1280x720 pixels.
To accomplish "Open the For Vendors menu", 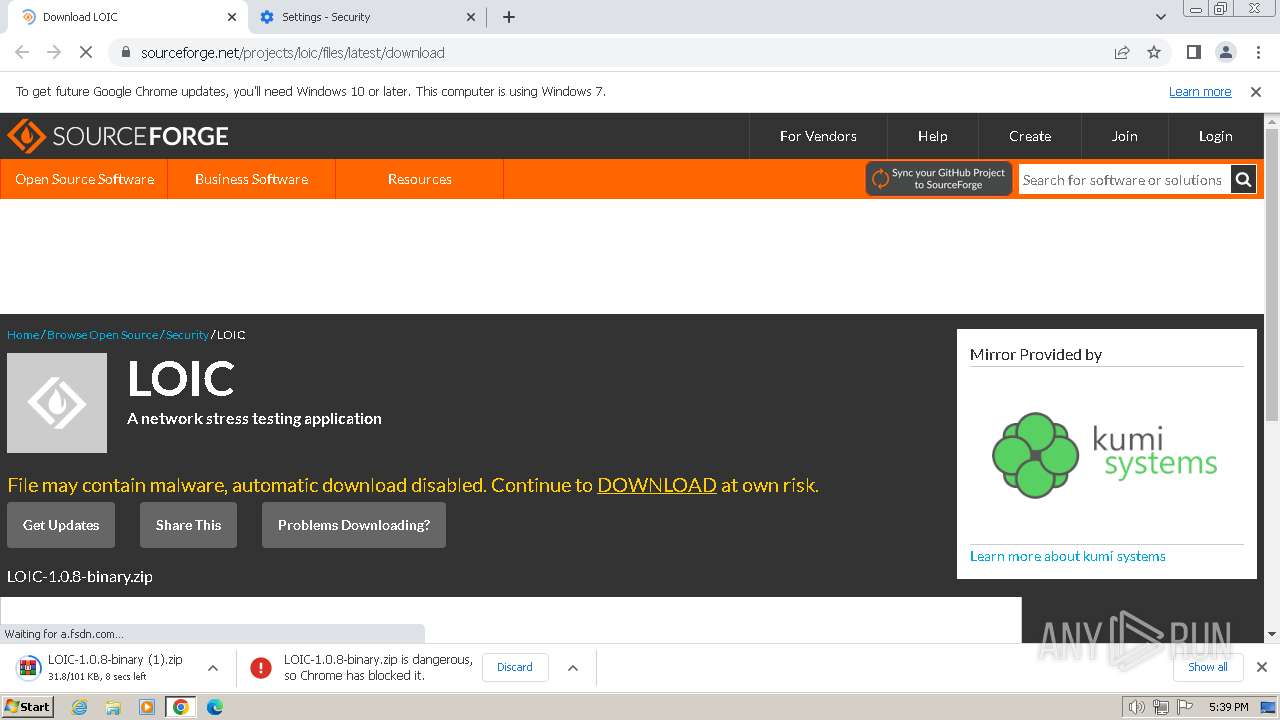I will [x=818, y=136].
